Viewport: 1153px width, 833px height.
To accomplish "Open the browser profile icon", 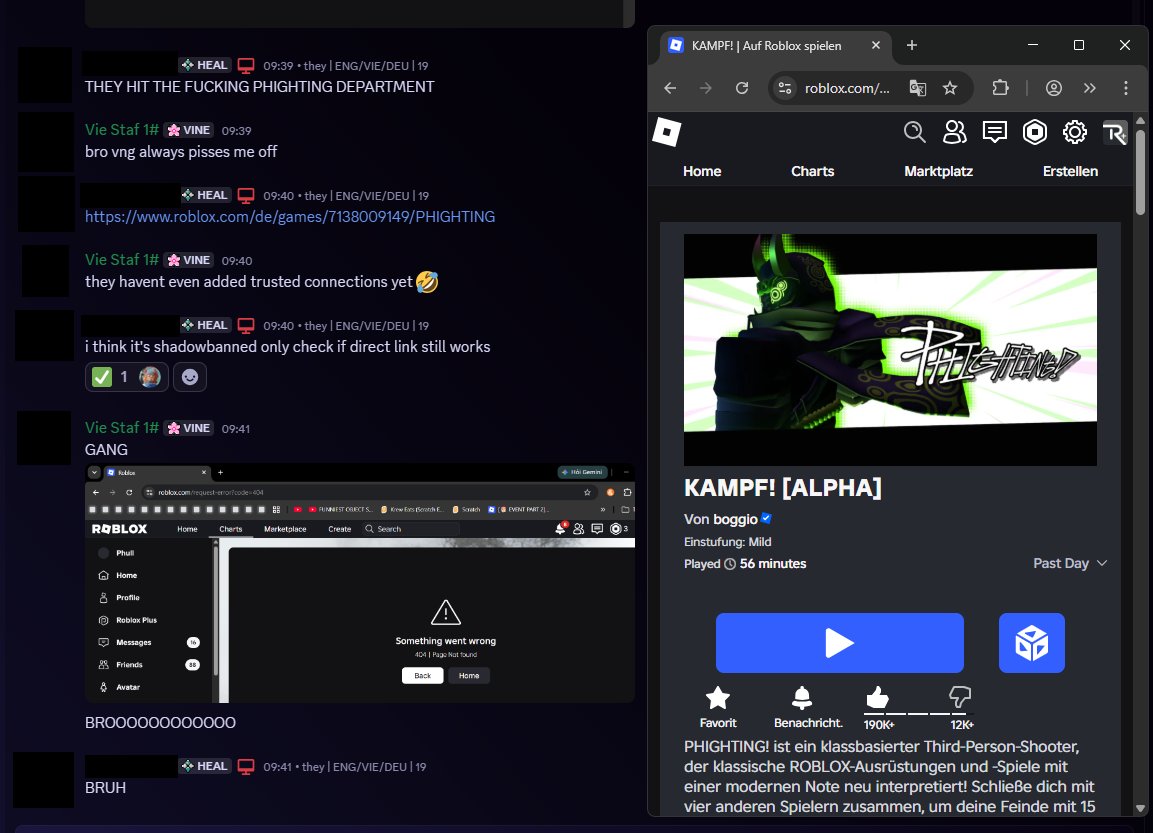I will (x=1054, y=88).
